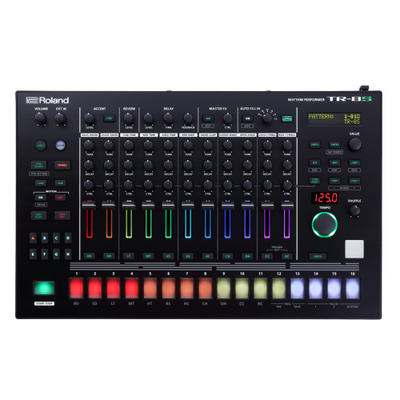Toggle step button 12
400x400 pixels.
pyautogui.click(x=279, y=288)
